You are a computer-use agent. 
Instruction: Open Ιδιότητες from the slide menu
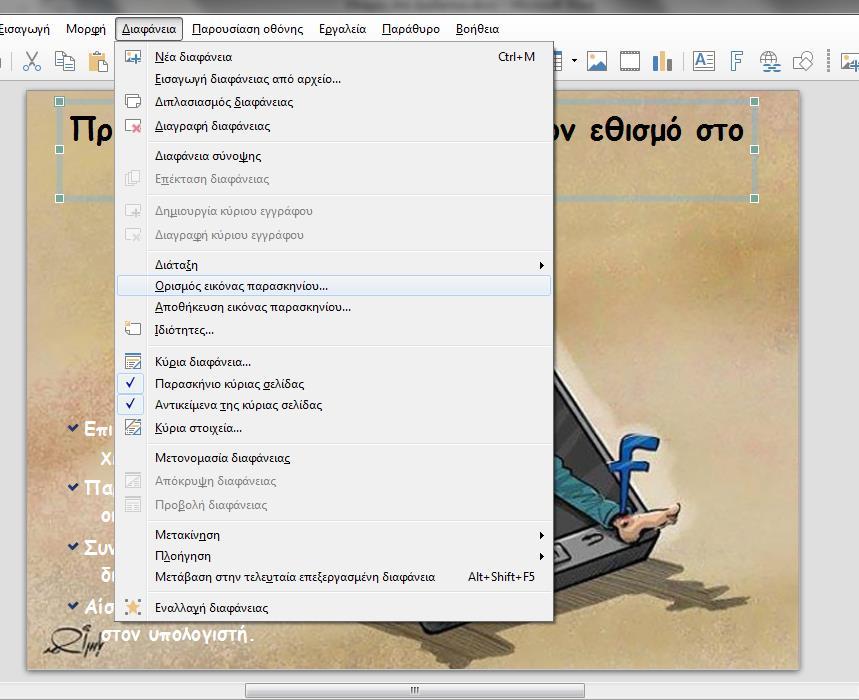[334, 330]
